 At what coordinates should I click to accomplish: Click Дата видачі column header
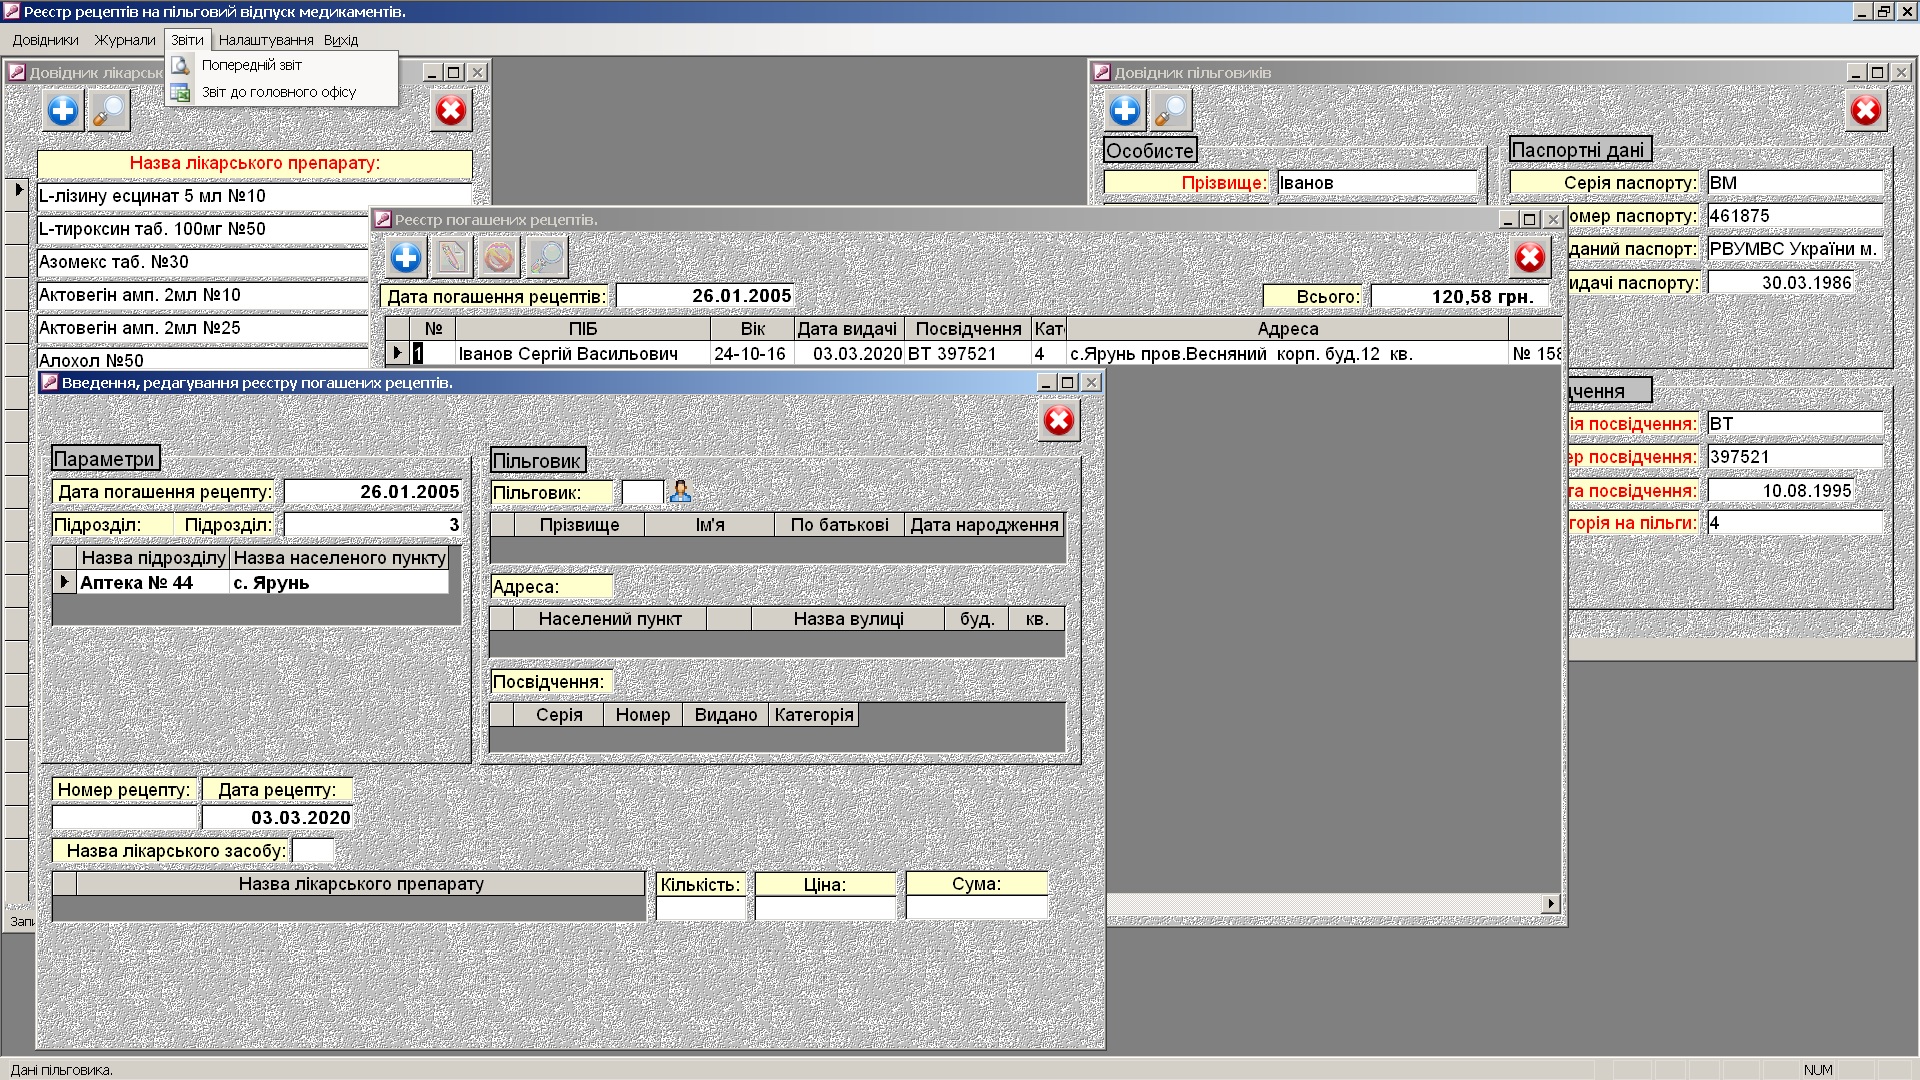pos(848,329)
